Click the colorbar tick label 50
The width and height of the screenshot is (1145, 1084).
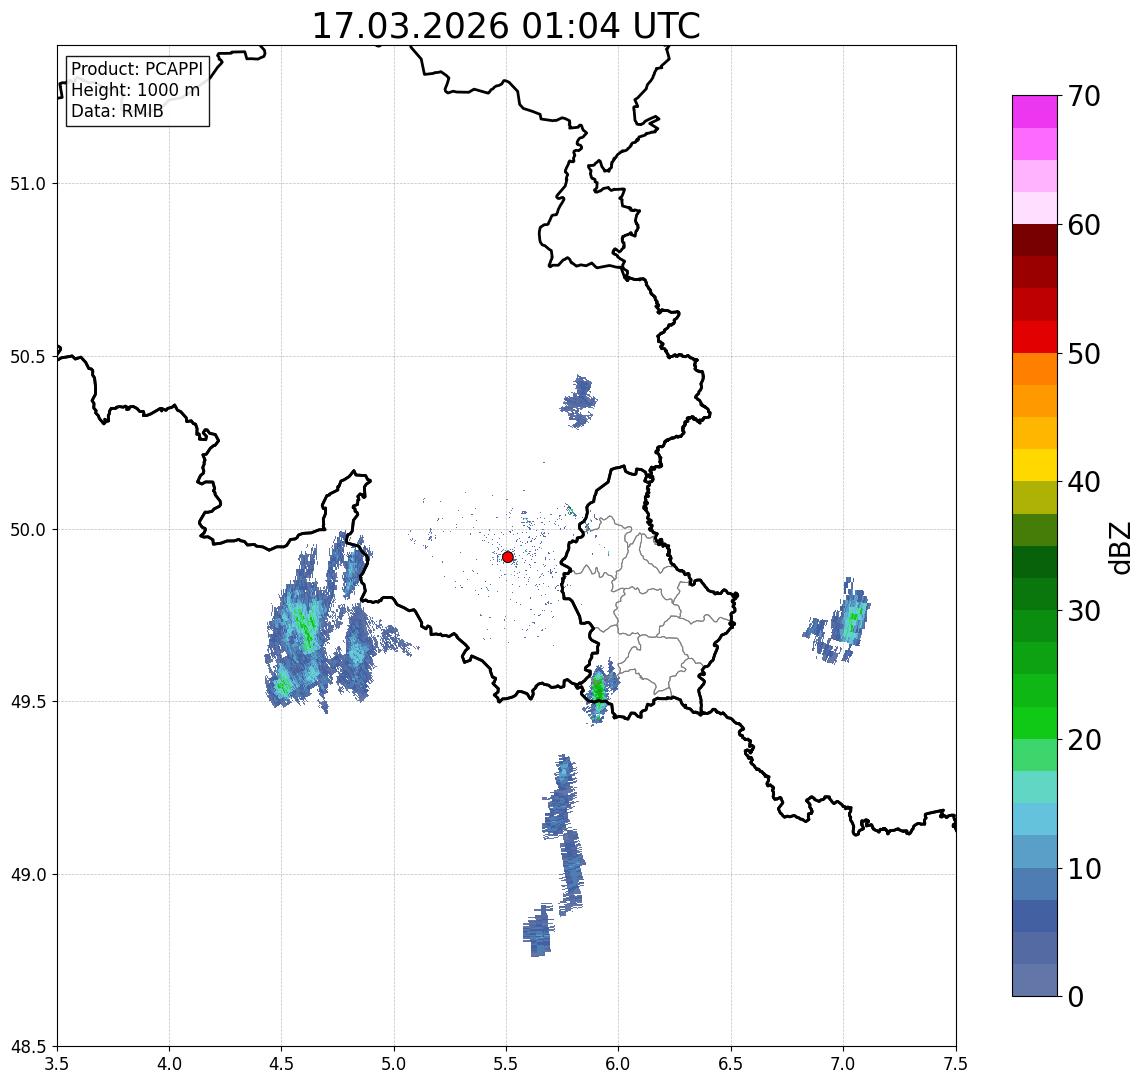1084,354
